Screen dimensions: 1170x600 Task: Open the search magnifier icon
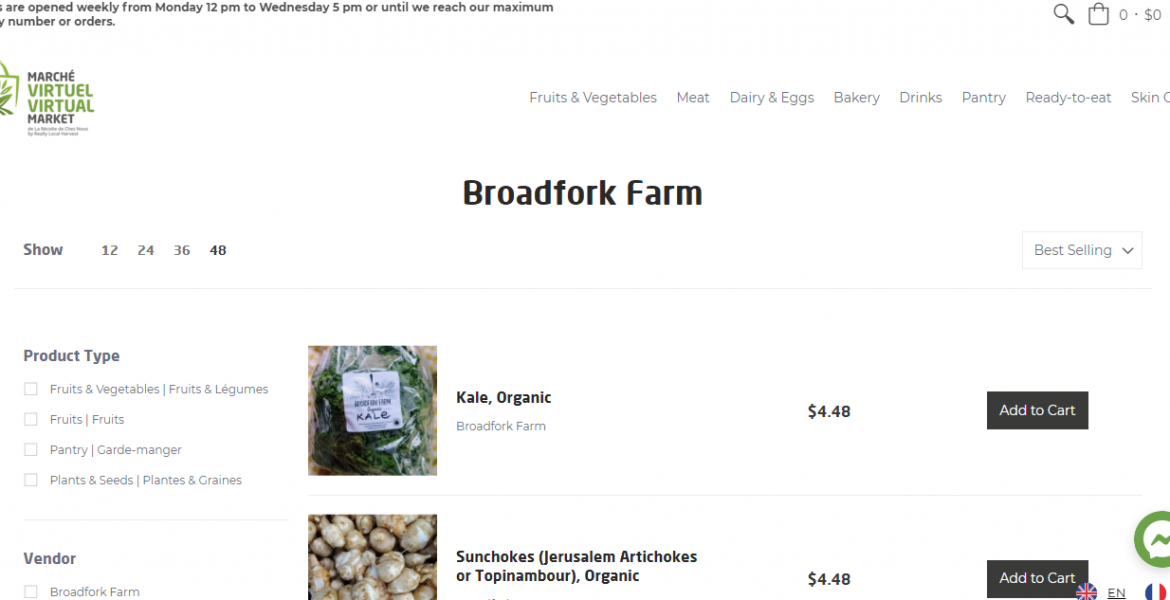pyautogui.click(x=1063, y=14)
